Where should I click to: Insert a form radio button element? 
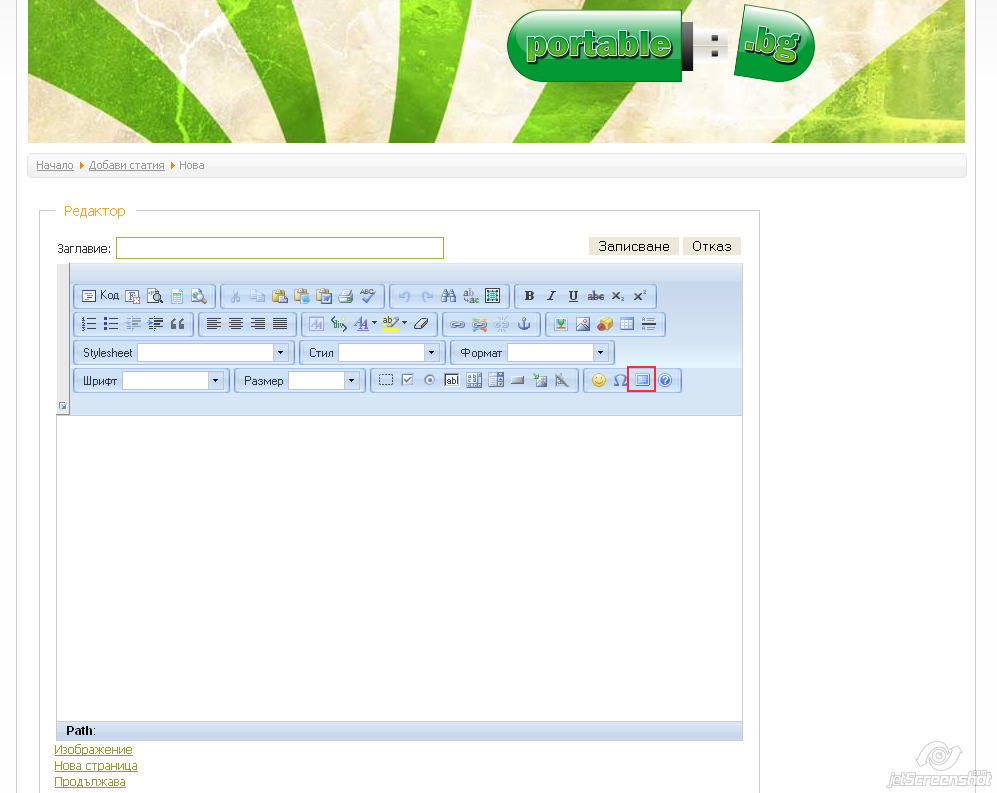tap(429, 380)
